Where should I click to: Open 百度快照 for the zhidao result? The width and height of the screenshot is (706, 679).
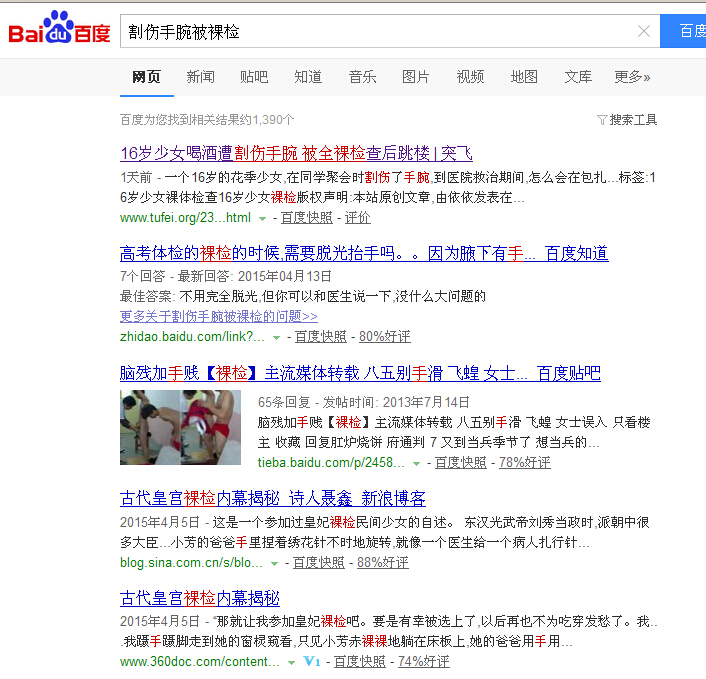click(x=321, y=337)
